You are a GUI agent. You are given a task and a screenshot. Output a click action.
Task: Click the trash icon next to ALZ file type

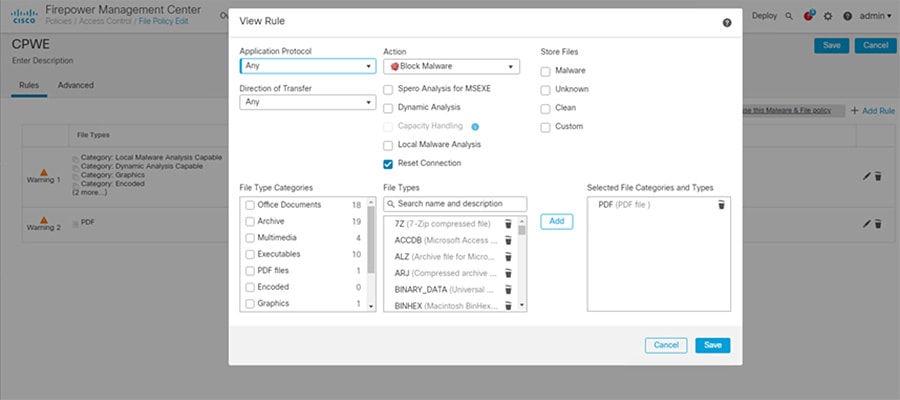[508, 257]
